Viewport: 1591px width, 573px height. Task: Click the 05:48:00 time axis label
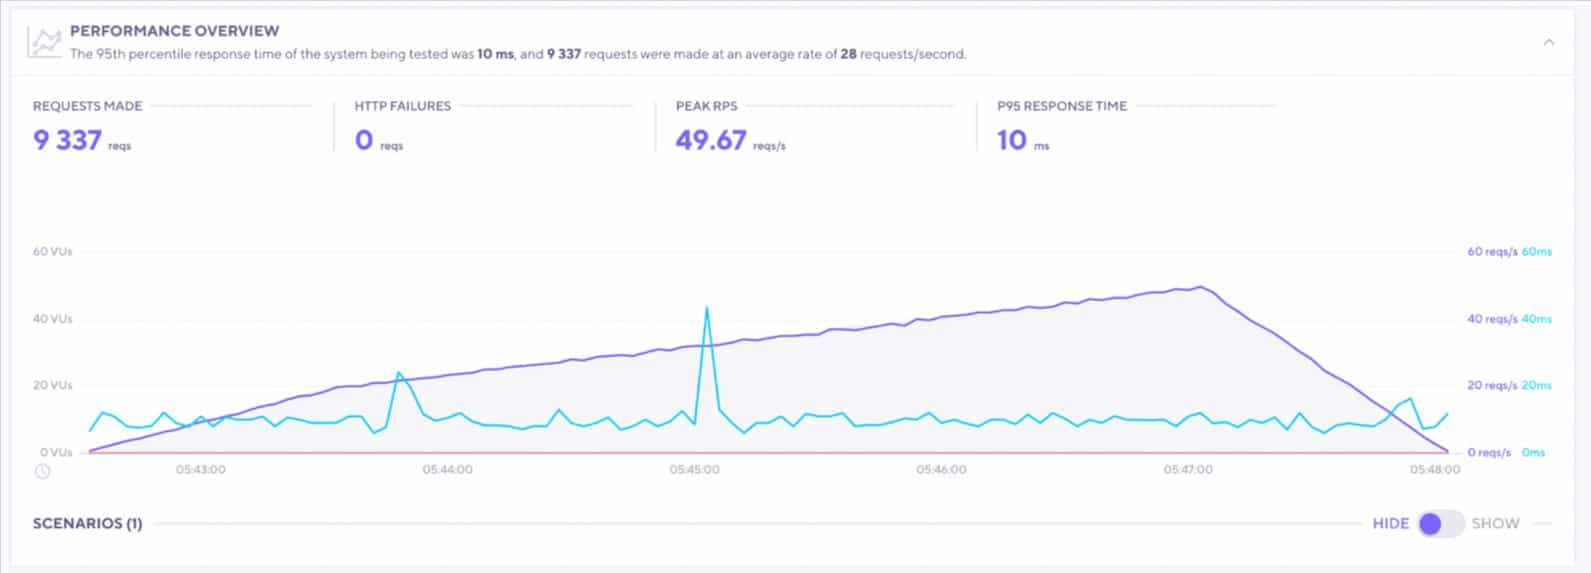tap(1435, 469)
